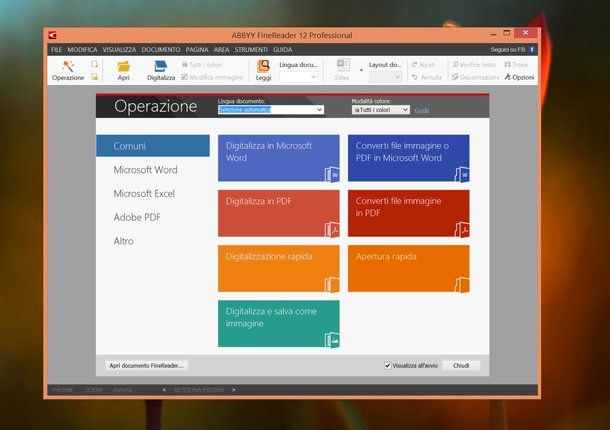Expand the Salva button dropdown arrow
Screen dimensions: 610x430
(x=361, y=70)
